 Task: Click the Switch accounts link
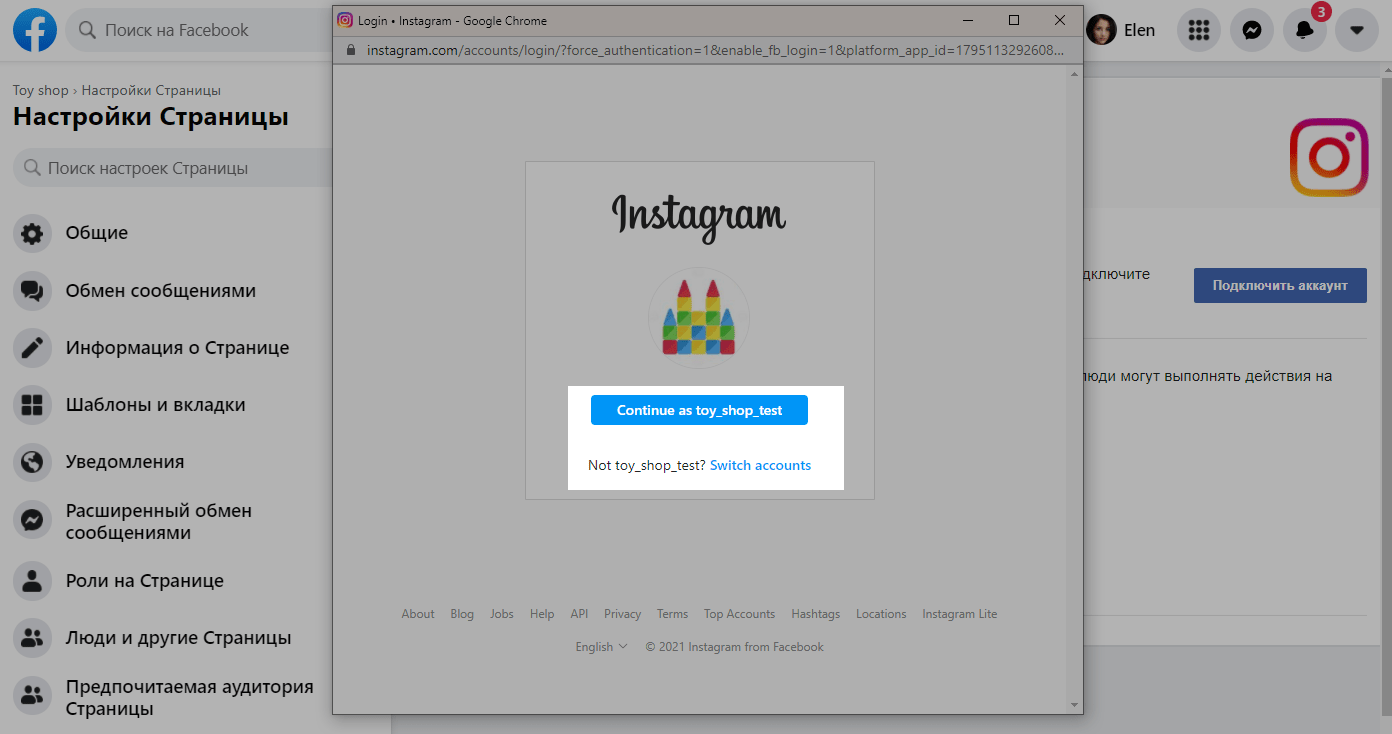760,465
